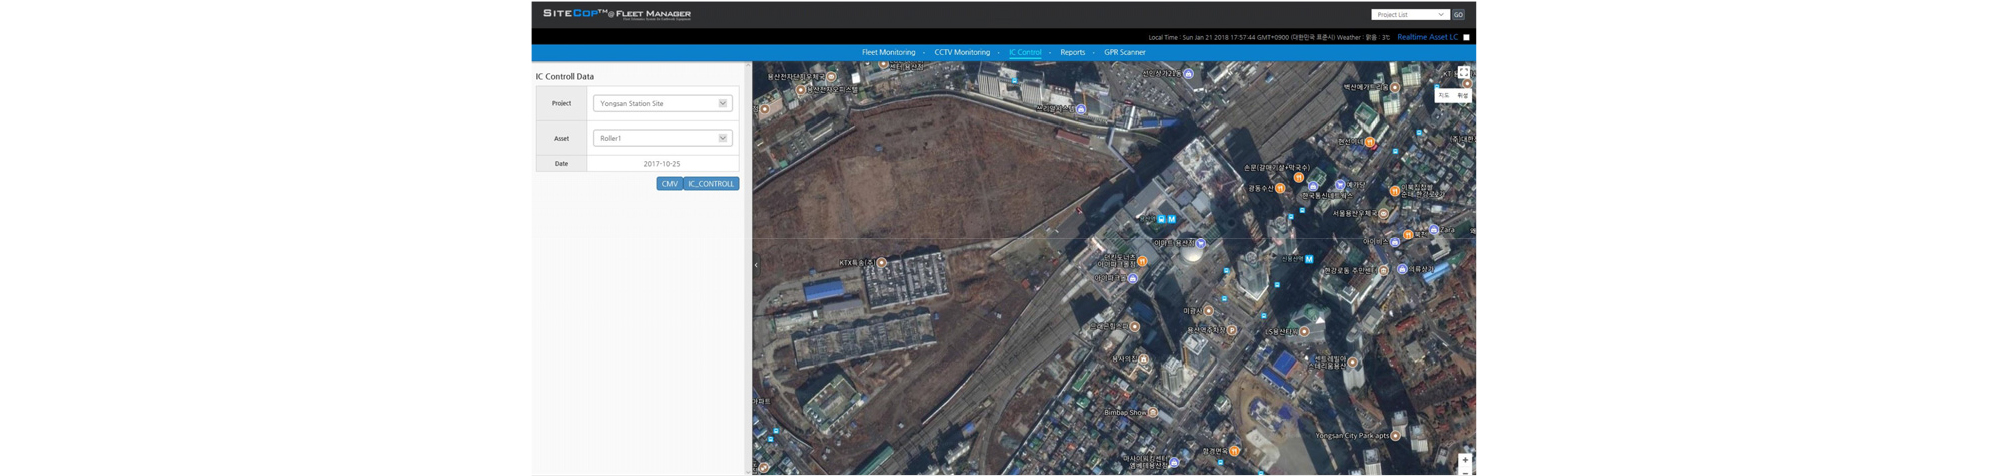Switch map to 지도 (map) view
2008x476 pixels.
pos(1443,95)
